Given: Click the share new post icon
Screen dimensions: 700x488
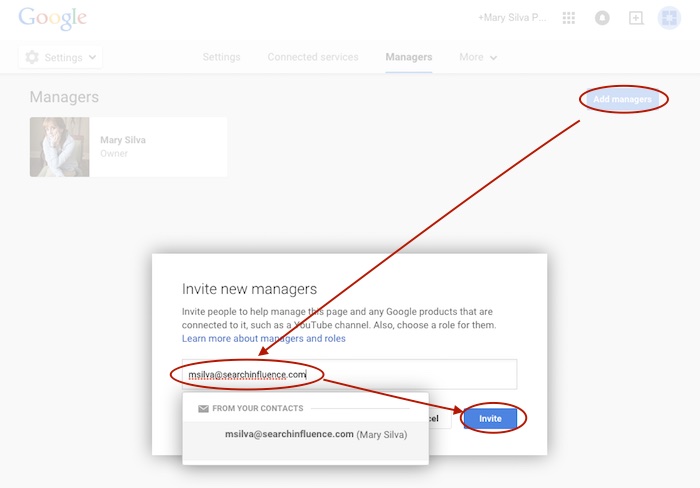Looking at the screenshot, I should (x=635, y=18).
